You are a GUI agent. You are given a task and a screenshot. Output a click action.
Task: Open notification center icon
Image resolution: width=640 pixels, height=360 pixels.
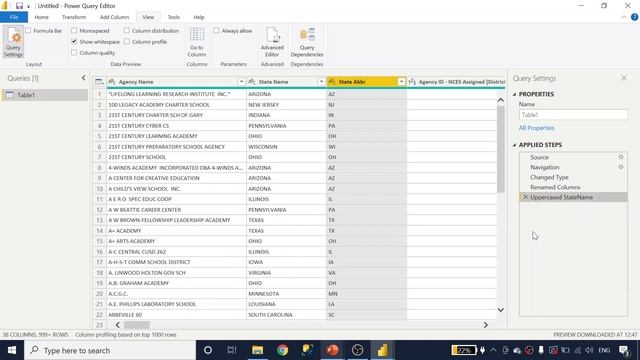click(x=624, y=350)
